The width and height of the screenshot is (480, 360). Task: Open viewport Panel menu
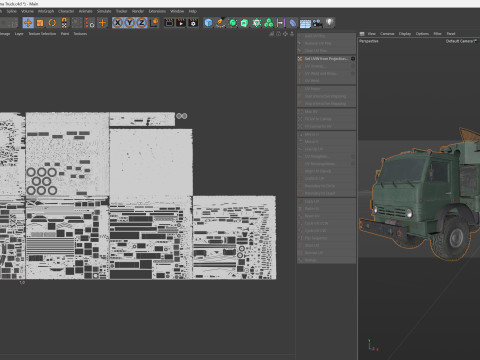(451, 34)
